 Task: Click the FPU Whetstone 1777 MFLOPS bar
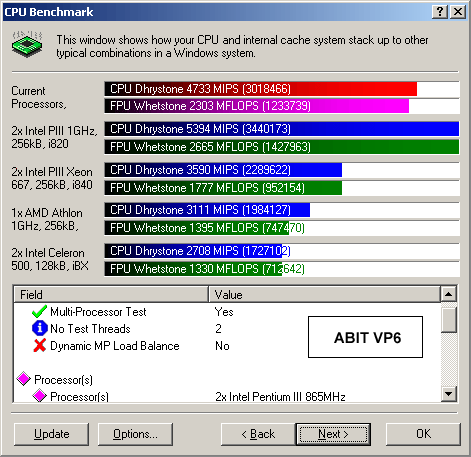click(223, 188)
